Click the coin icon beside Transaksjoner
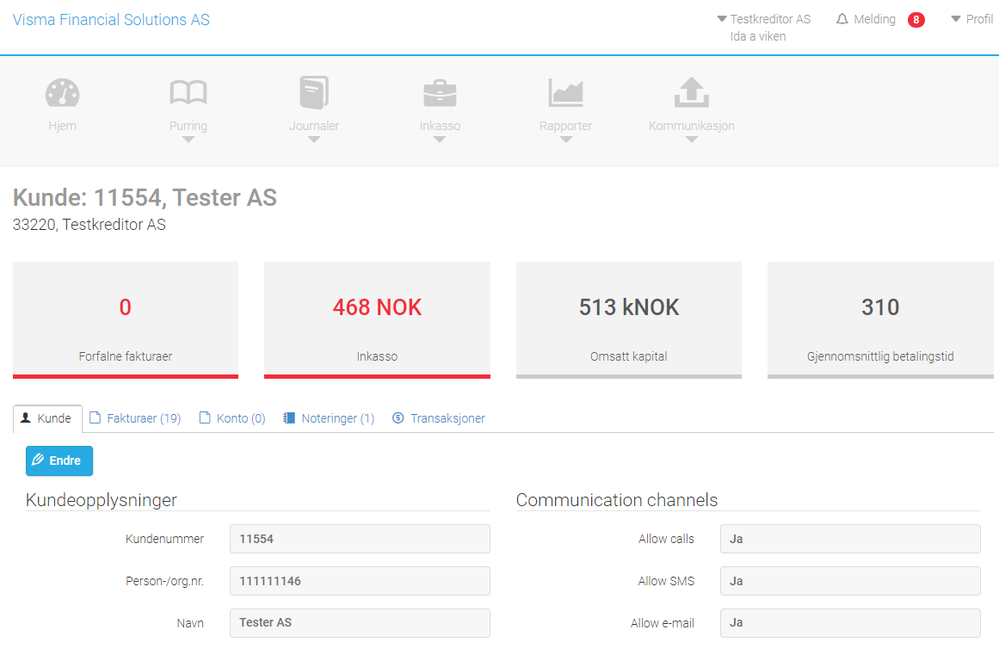This screenshot has width=999, height=662. 398,418
